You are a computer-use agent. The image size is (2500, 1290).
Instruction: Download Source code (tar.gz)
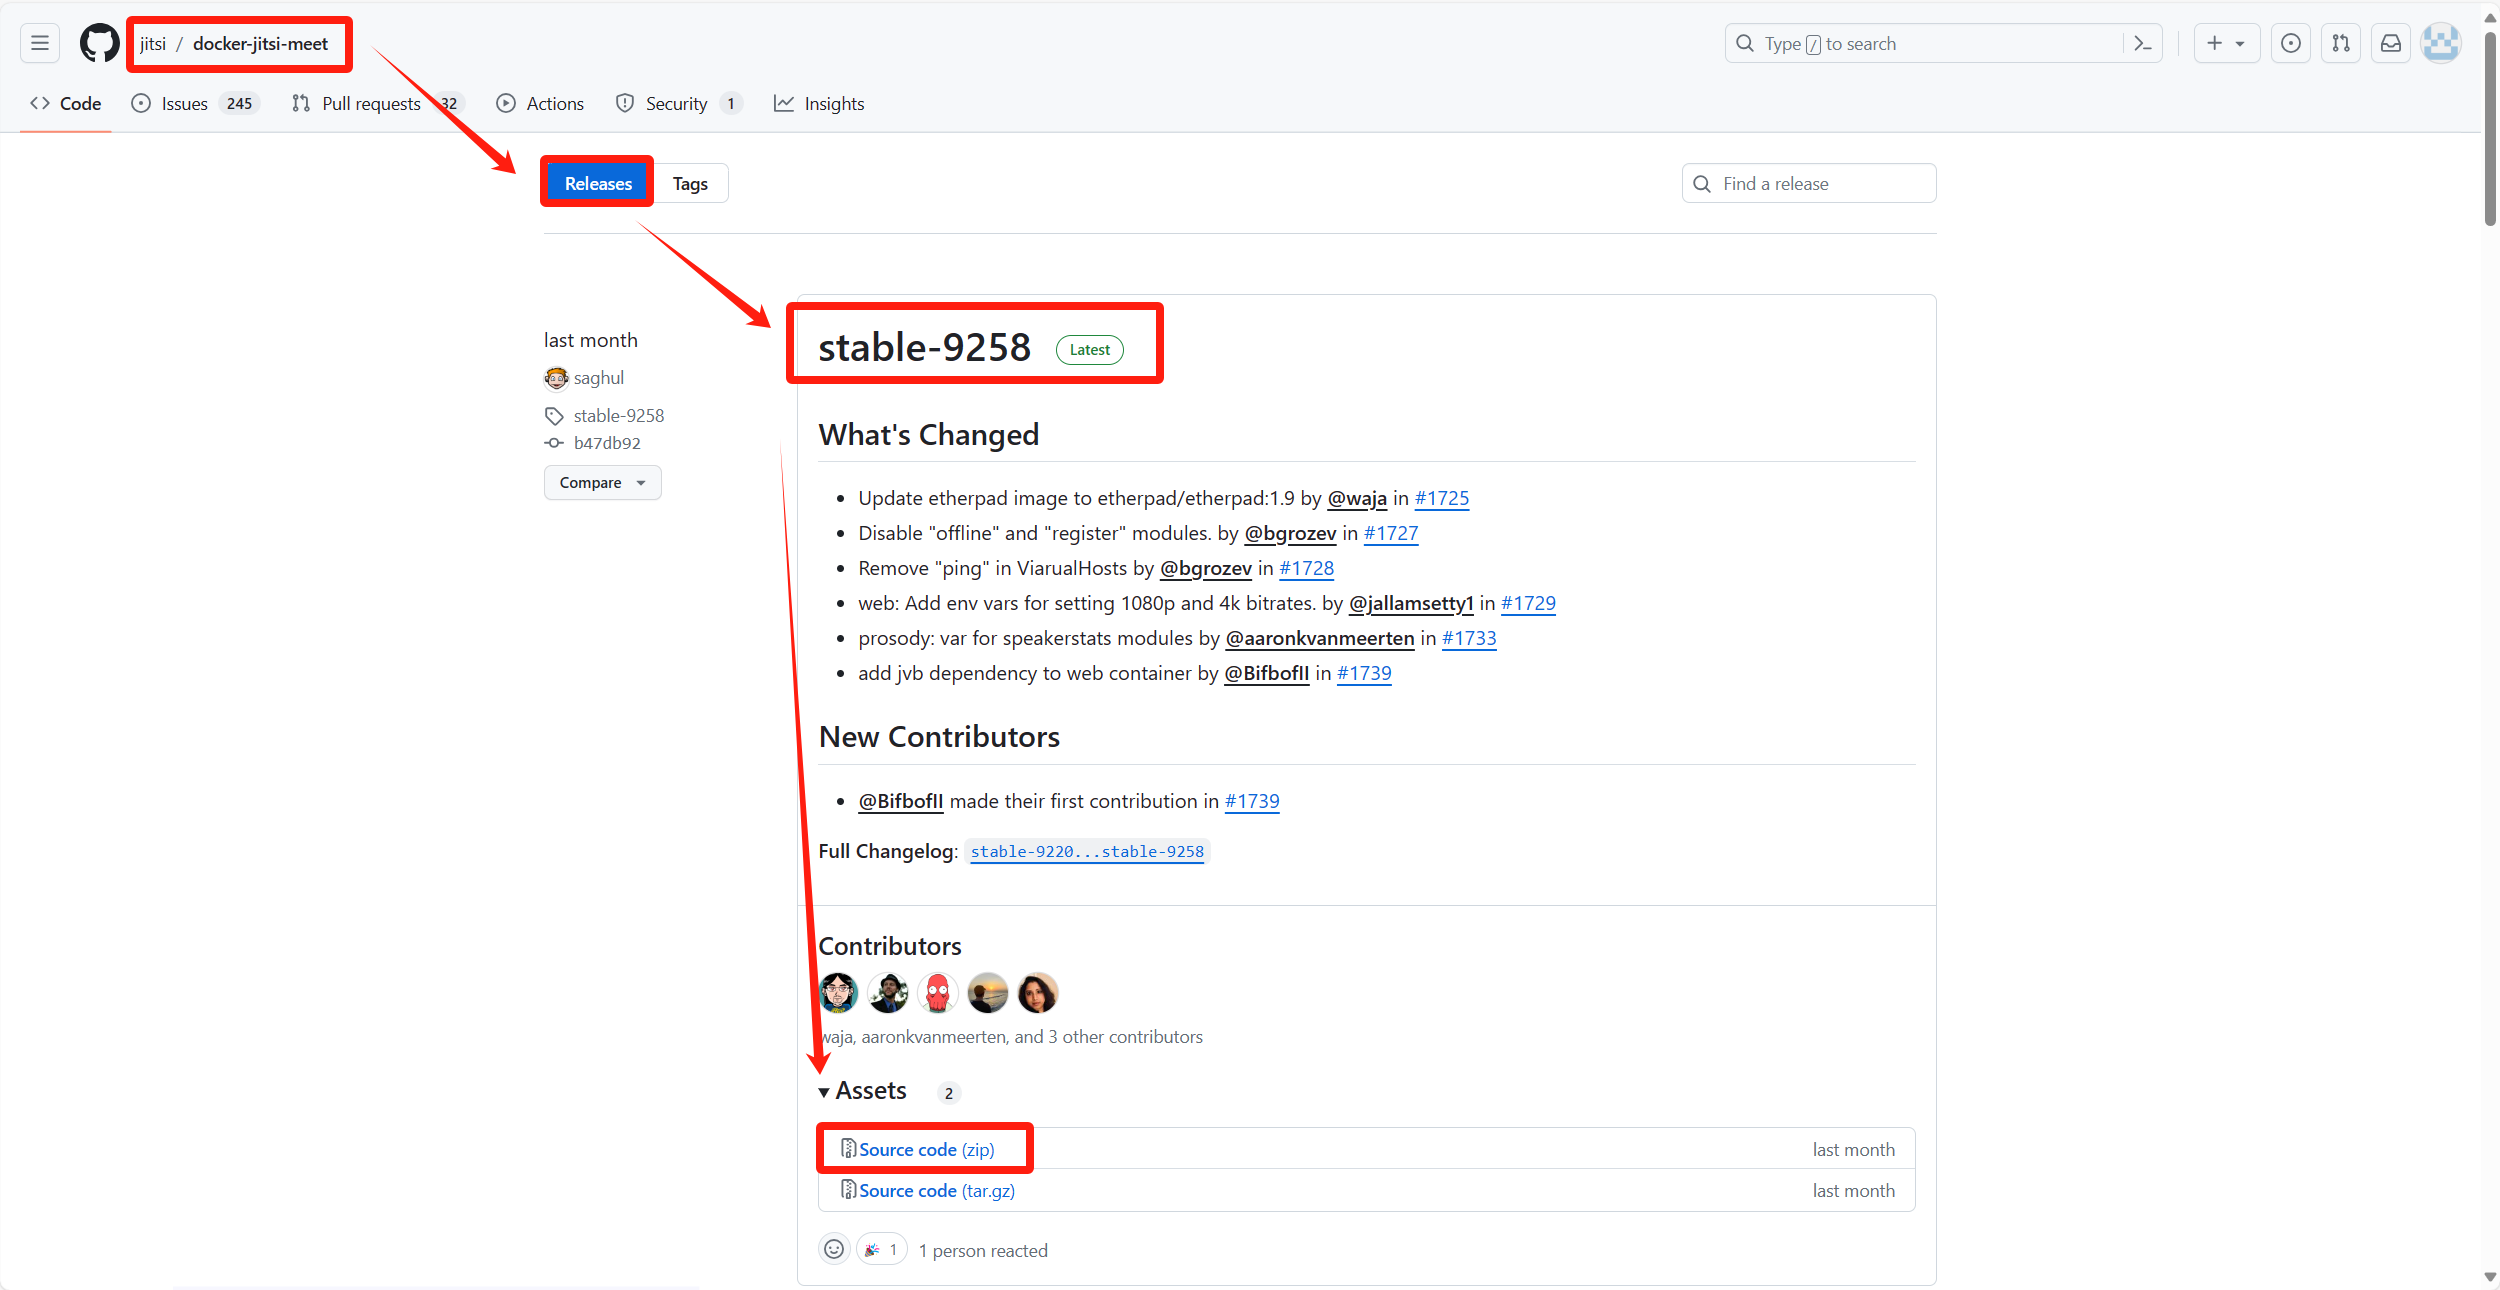click(936, 1190)
